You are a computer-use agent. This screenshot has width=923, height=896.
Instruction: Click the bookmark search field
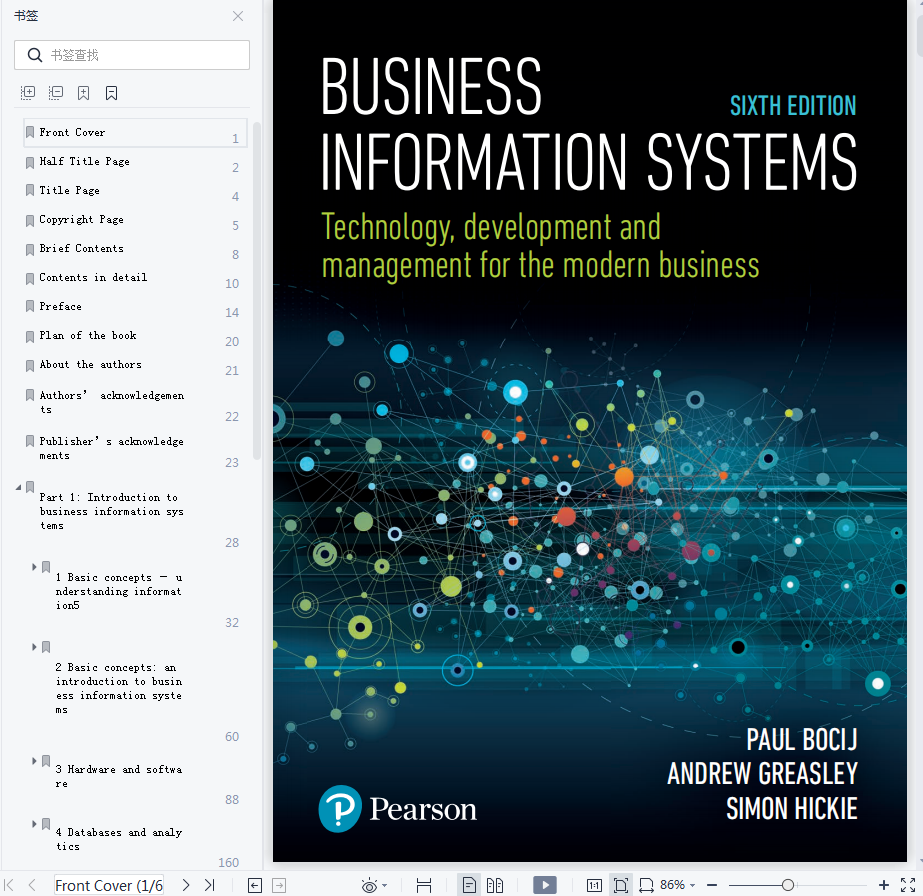point(132,55)
